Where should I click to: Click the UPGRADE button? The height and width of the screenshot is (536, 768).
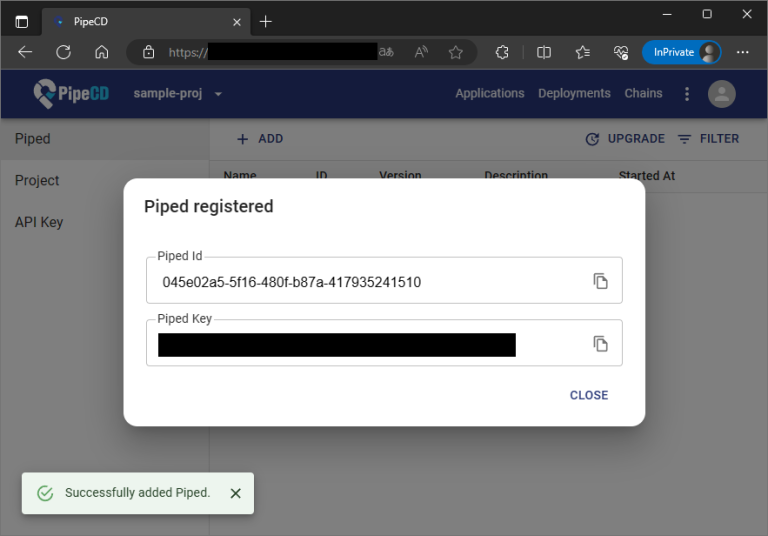coord(625,139)
